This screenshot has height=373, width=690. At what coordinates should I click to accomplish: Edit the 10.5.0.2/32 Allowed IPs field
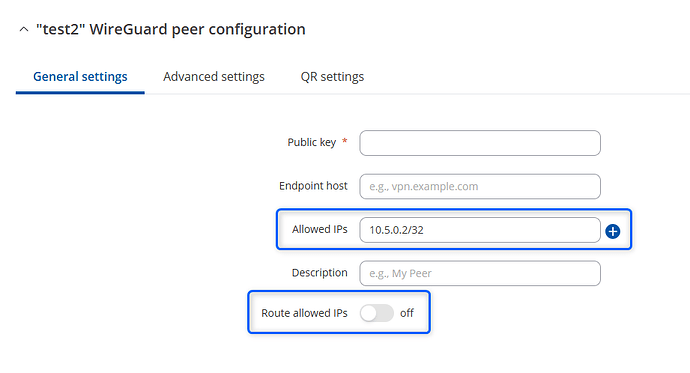480,230
